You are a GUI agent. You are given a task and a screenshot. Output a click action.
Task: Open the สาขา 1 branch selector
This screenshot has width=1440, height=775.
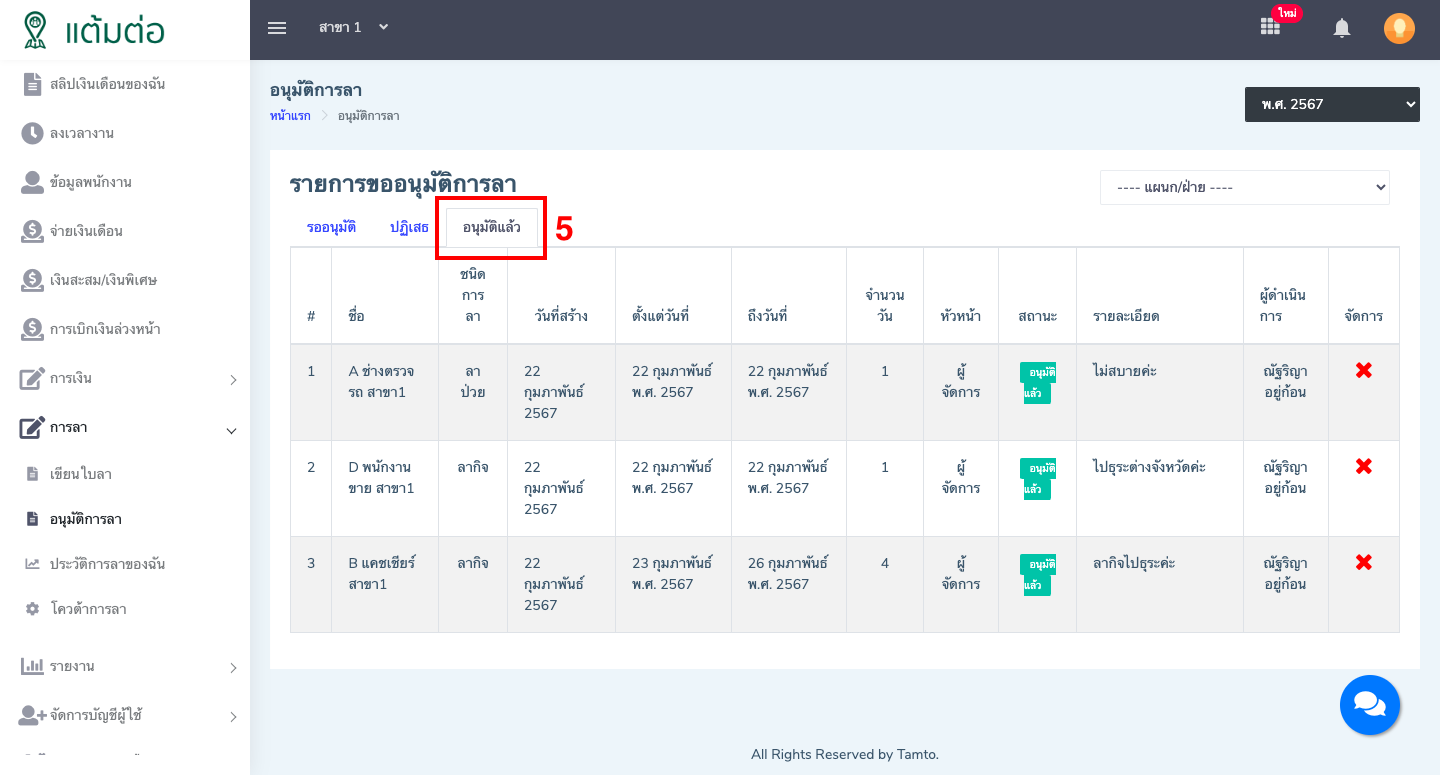click(x=353, y=28)
